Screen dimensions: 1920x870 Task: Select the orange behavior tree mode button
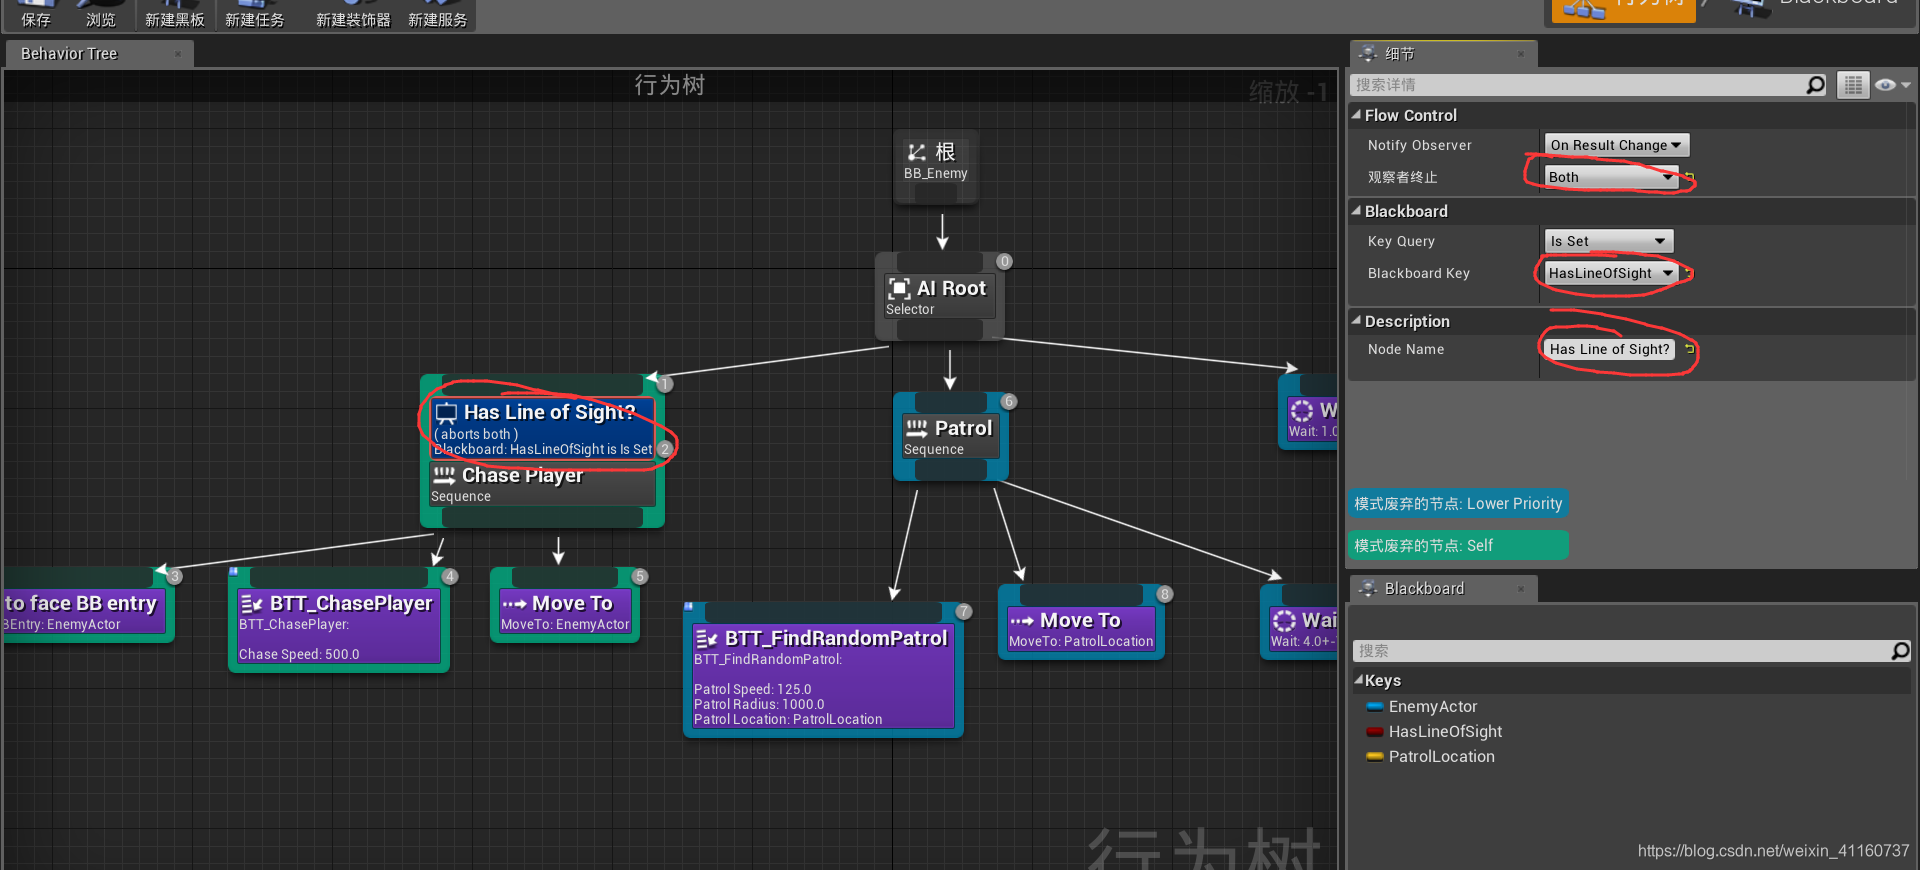point(1622,9)
